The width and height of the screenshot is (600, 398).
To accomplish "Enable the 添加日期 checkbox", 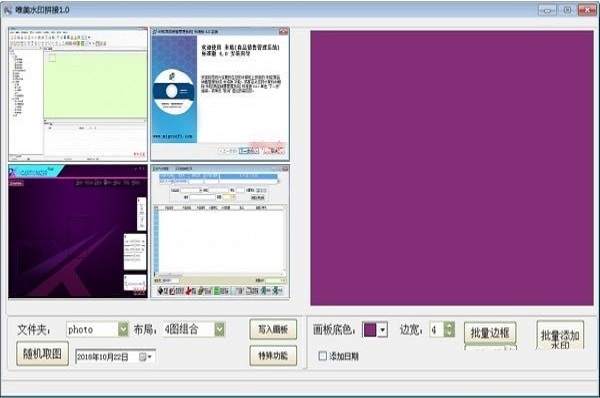I will (323, 356).
